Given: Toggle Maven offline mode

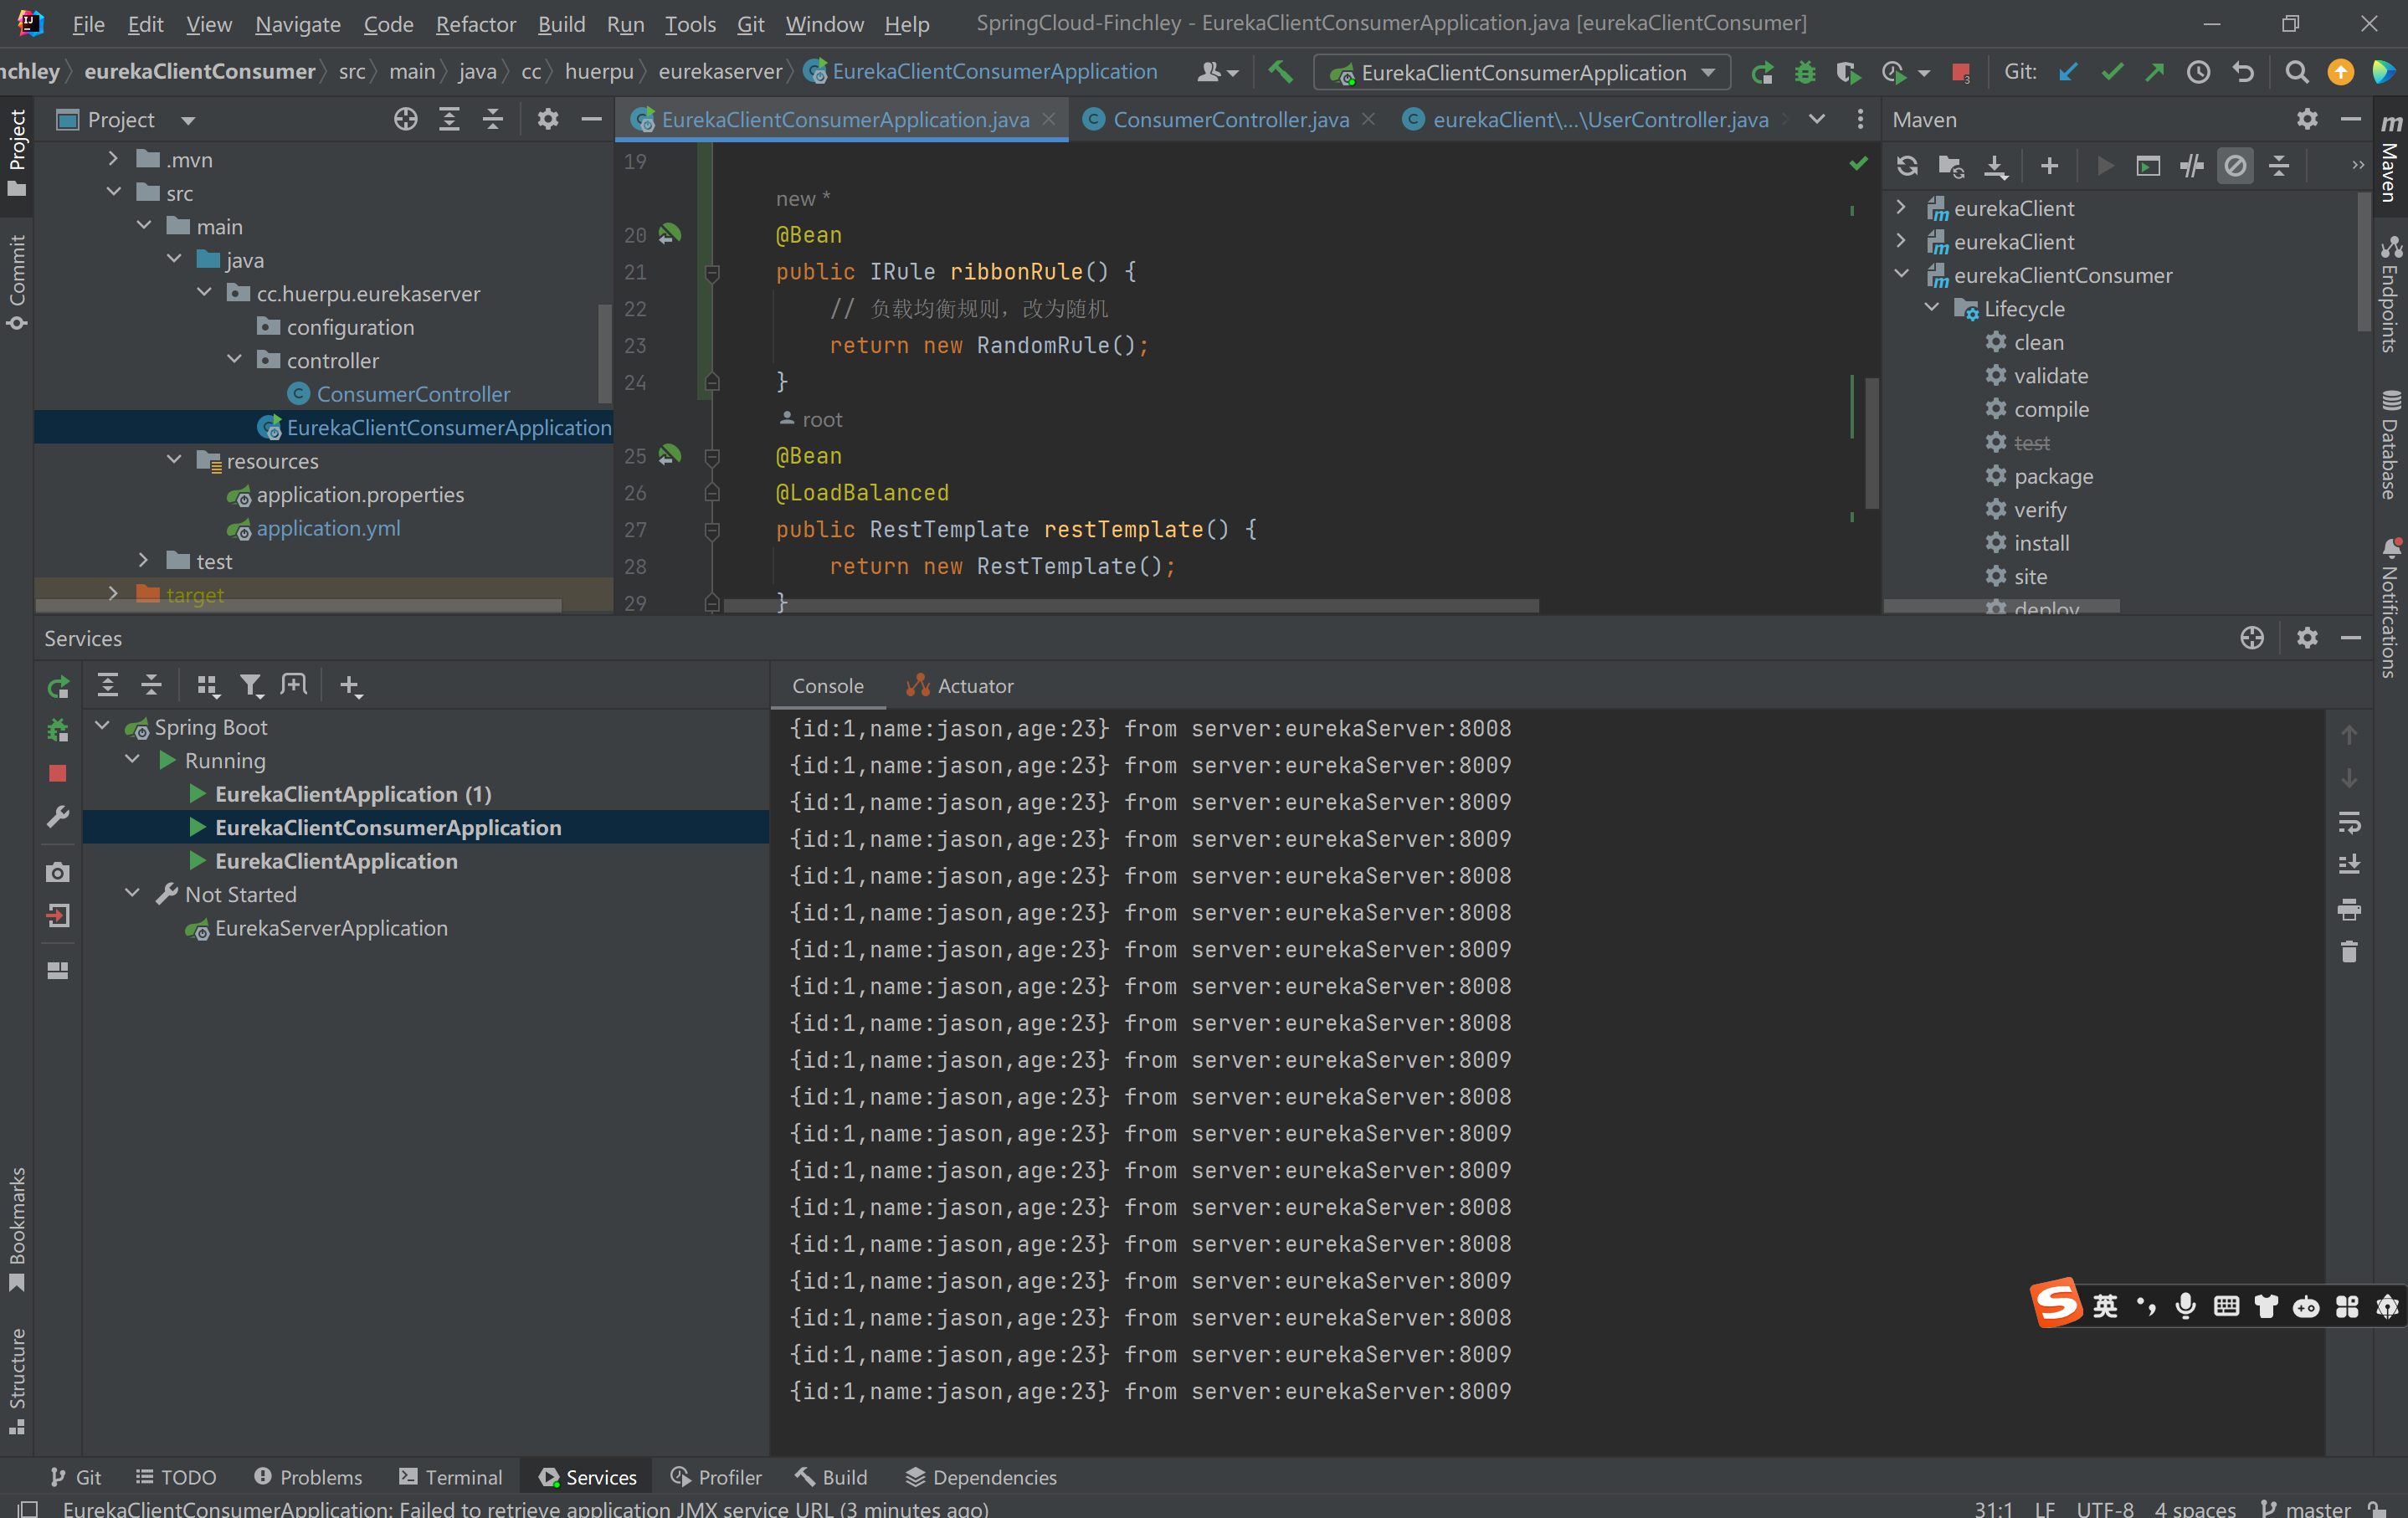Looking at the screenshot, I should coord(2191,166).
